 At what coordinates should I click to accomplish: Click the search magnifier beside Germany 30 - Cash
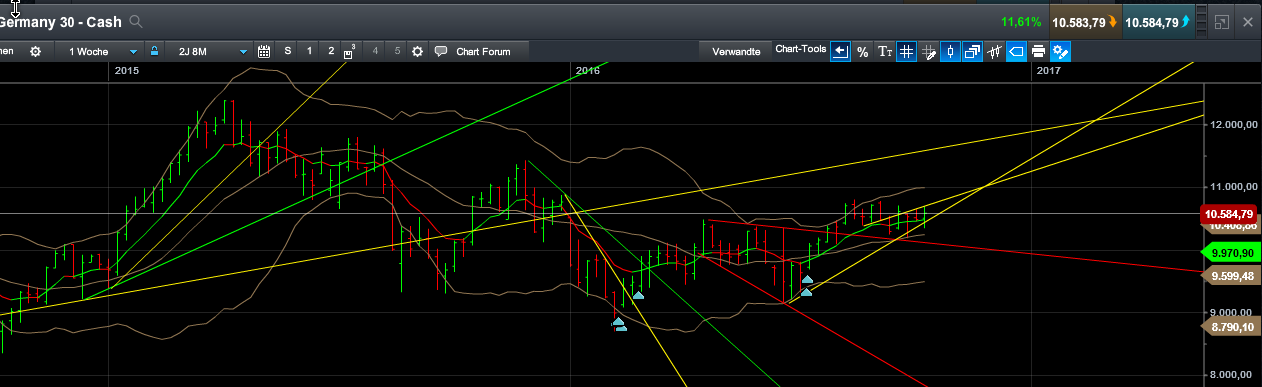(x=136, y=21)
